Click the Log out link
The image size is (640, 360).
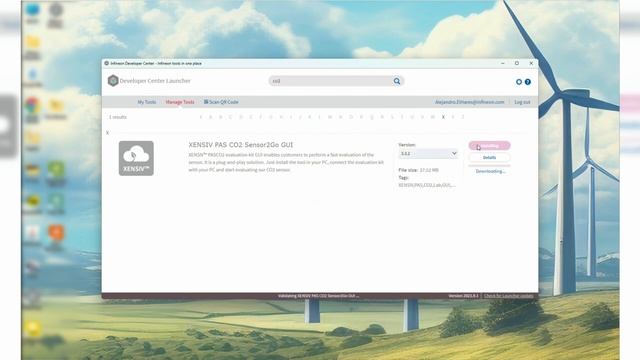pos(522,102)
